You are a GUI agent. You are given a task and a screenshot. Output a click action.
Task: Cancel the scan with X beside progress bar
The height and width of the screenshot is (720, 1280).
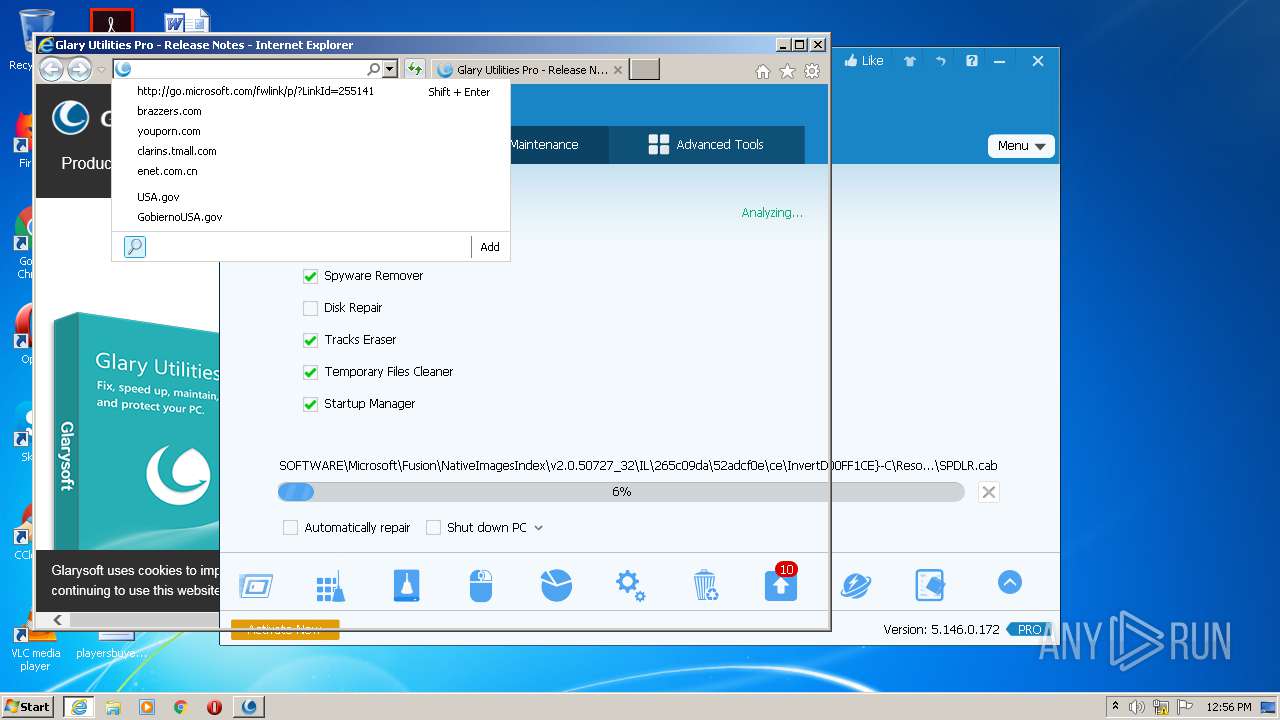point(988,492)
